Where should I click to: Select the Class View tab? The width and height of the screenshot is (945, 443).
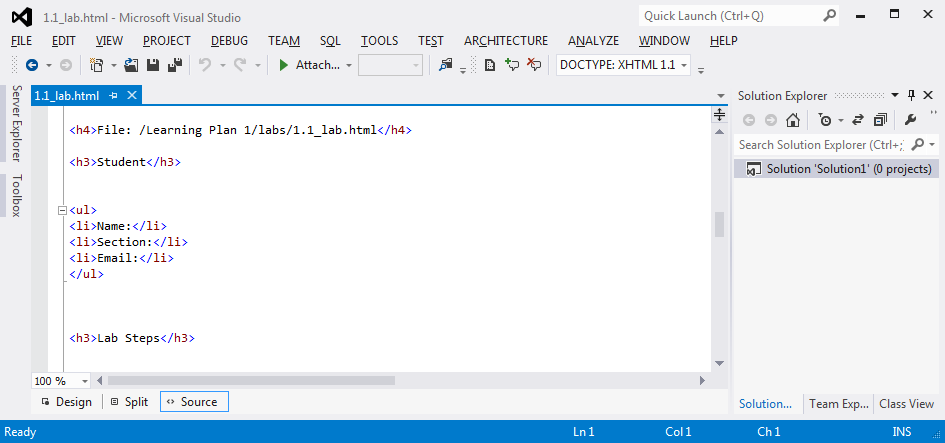pyautogui.click(x=906, y=404)
